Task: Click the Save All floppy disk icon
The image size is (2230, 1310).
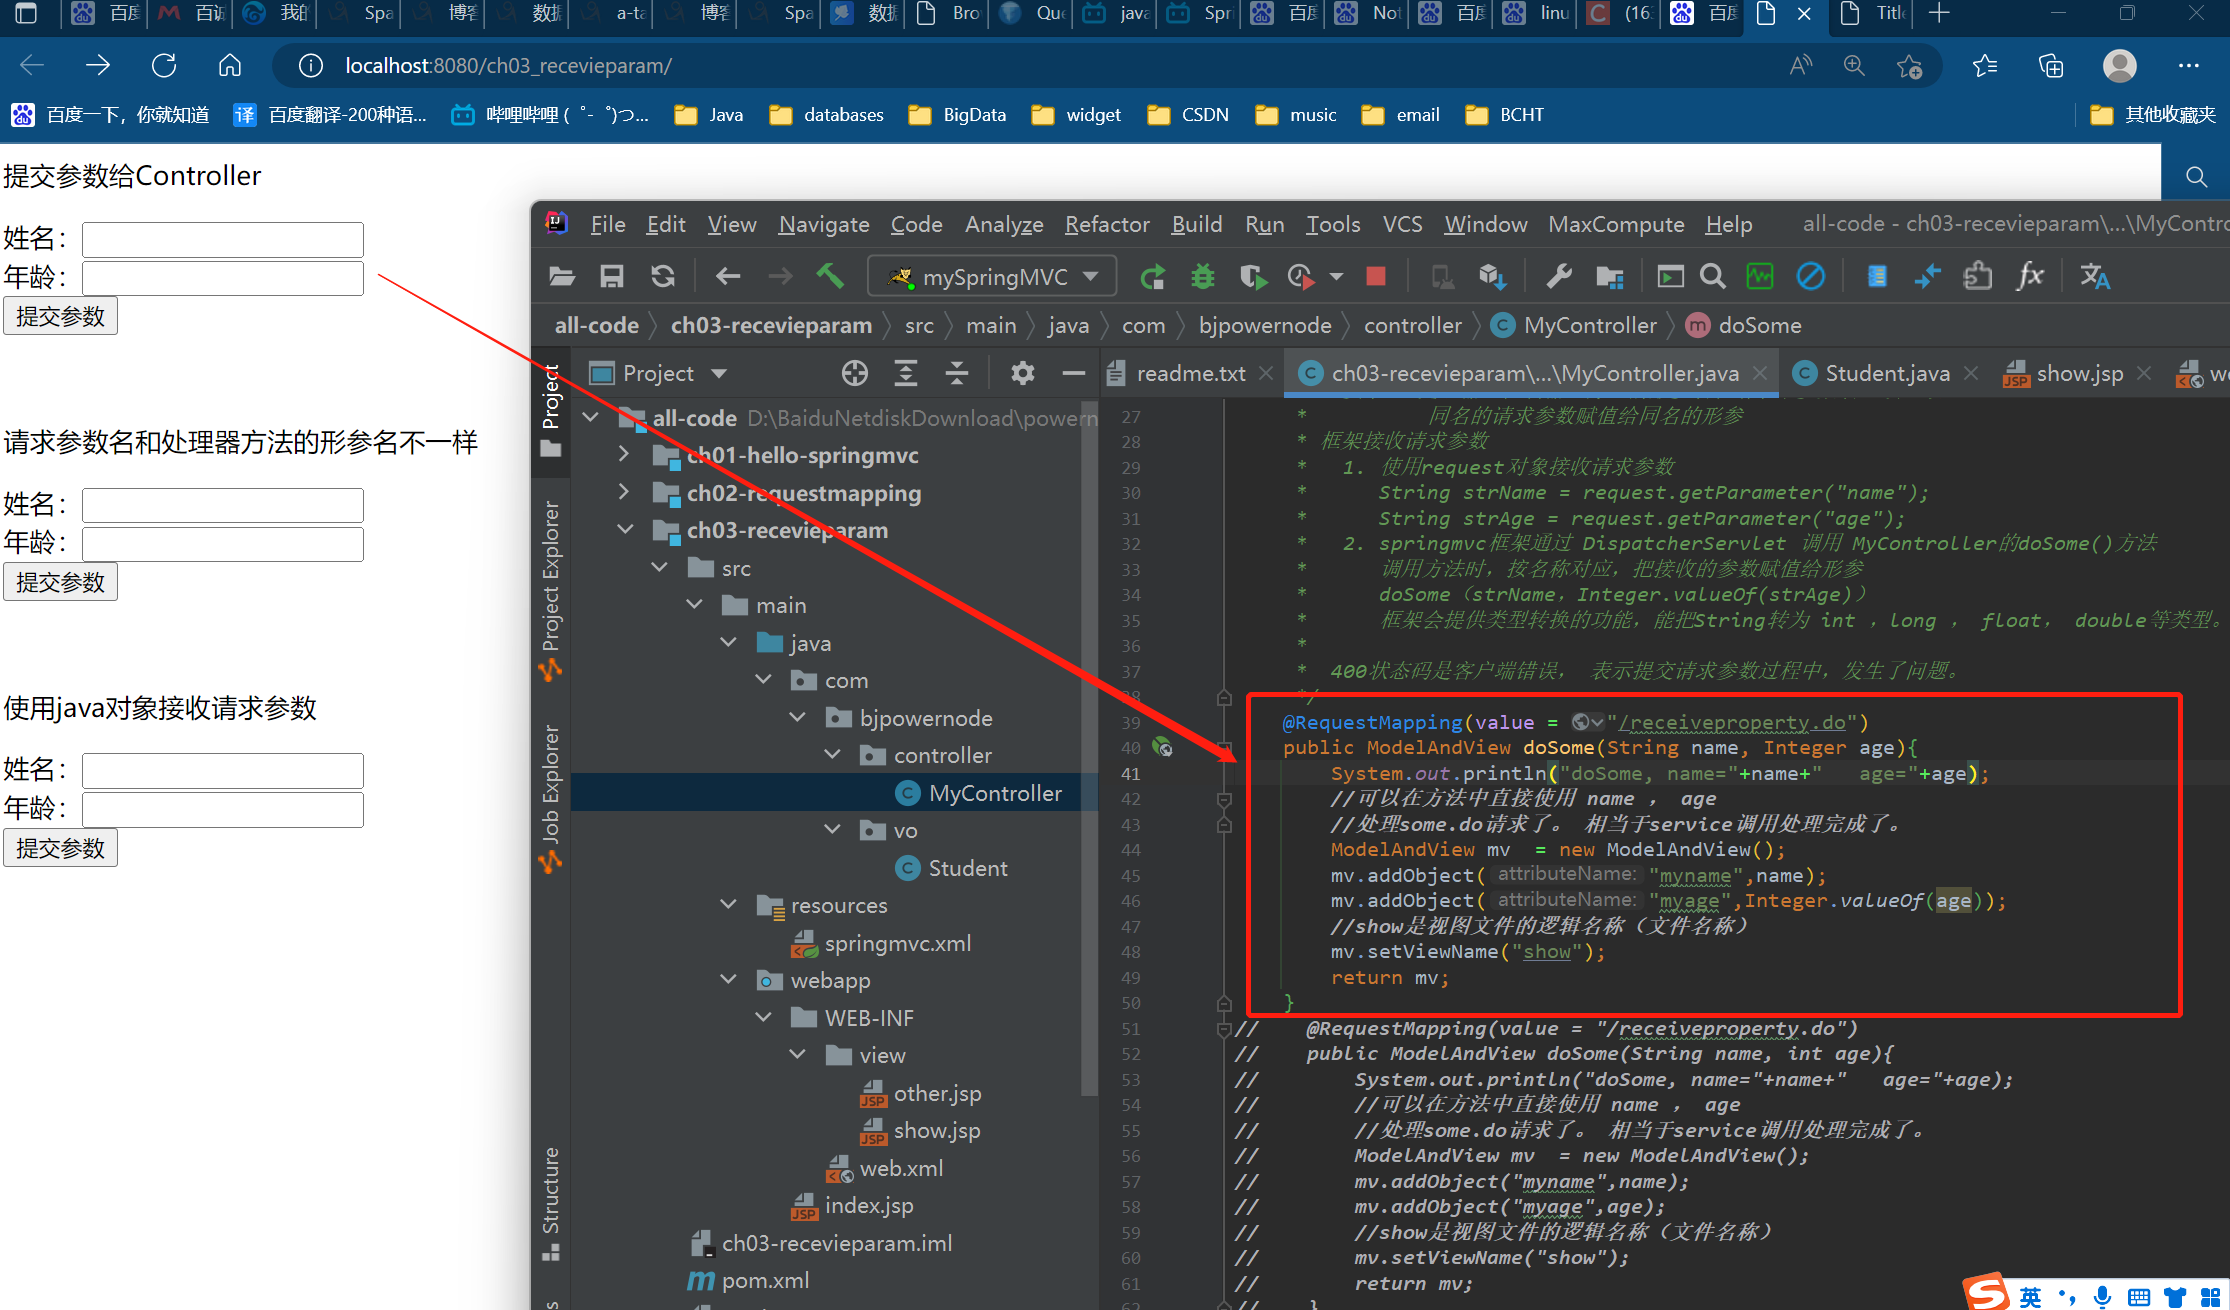Action: (612, 277)
